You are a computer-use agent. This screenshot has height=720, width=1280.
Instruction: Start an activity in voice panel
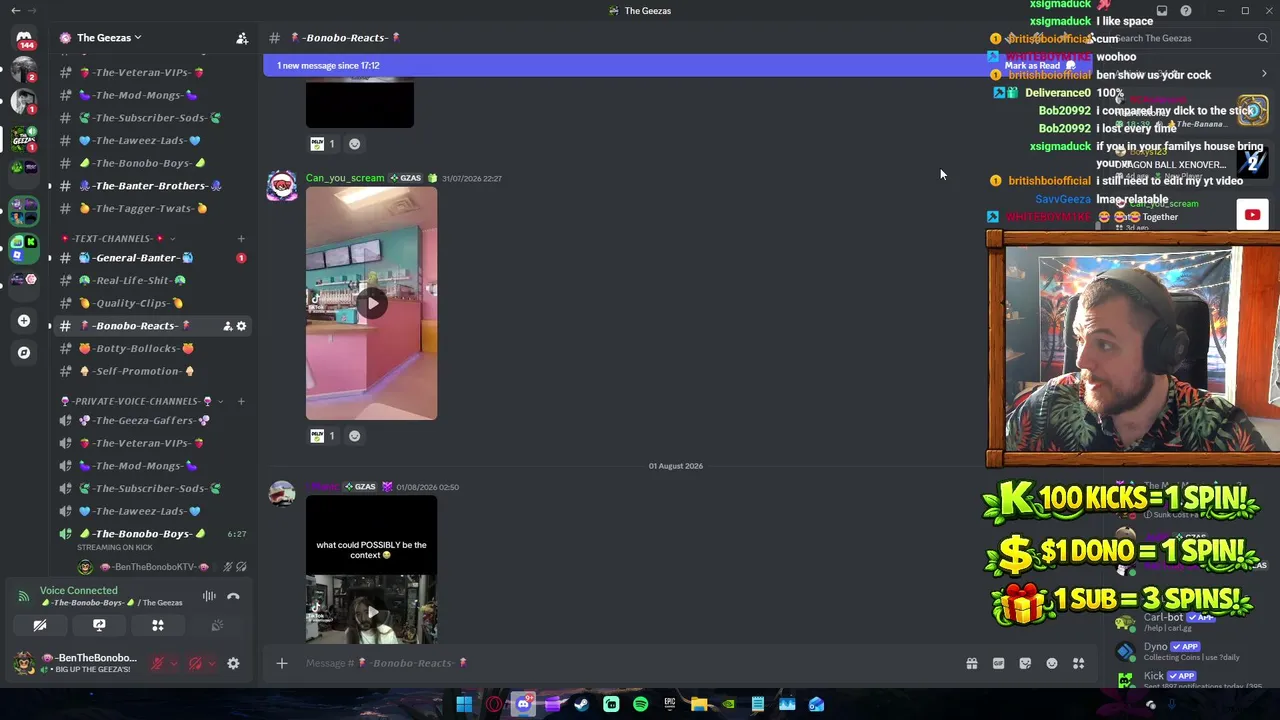[x=158, y=625]
